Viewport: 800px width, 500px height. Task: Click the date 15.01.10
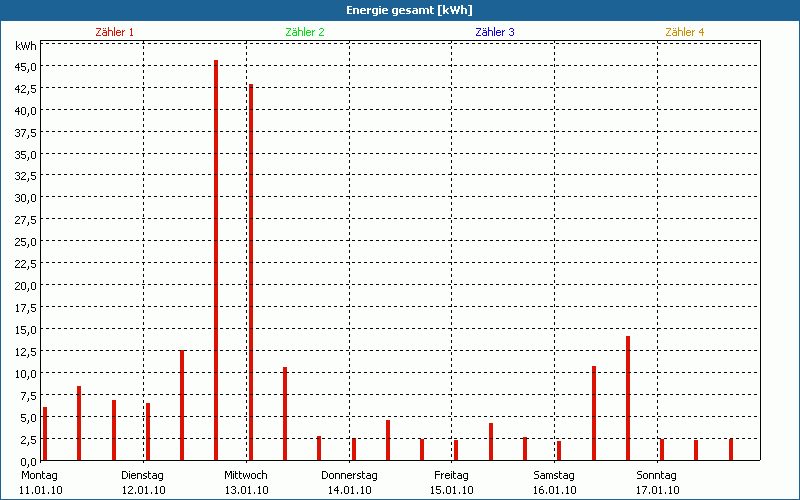coord(452,491)
